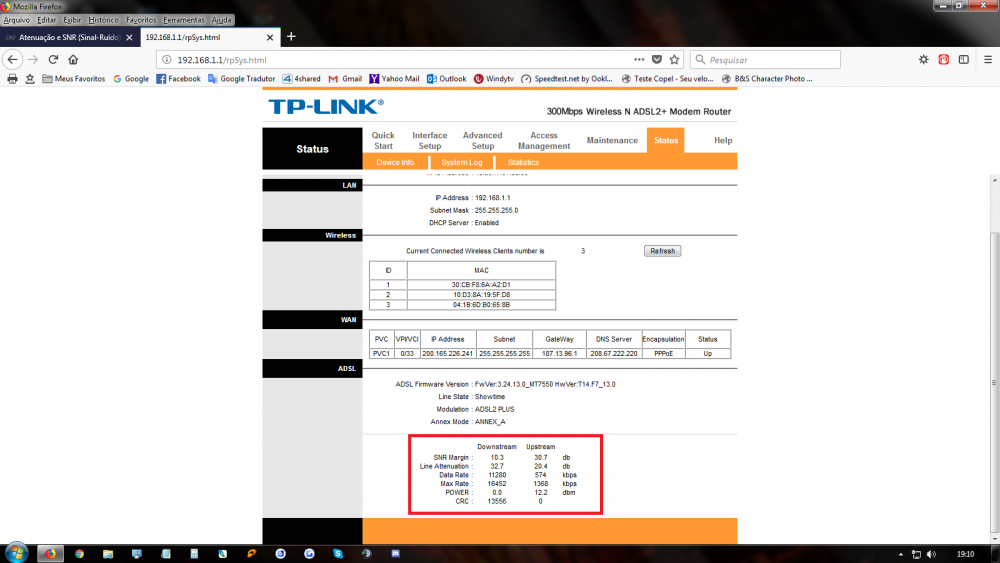This screenshot has width=1000, height=563.
Task: Open the Favoritos menu
Action: (x=140, y=20)
